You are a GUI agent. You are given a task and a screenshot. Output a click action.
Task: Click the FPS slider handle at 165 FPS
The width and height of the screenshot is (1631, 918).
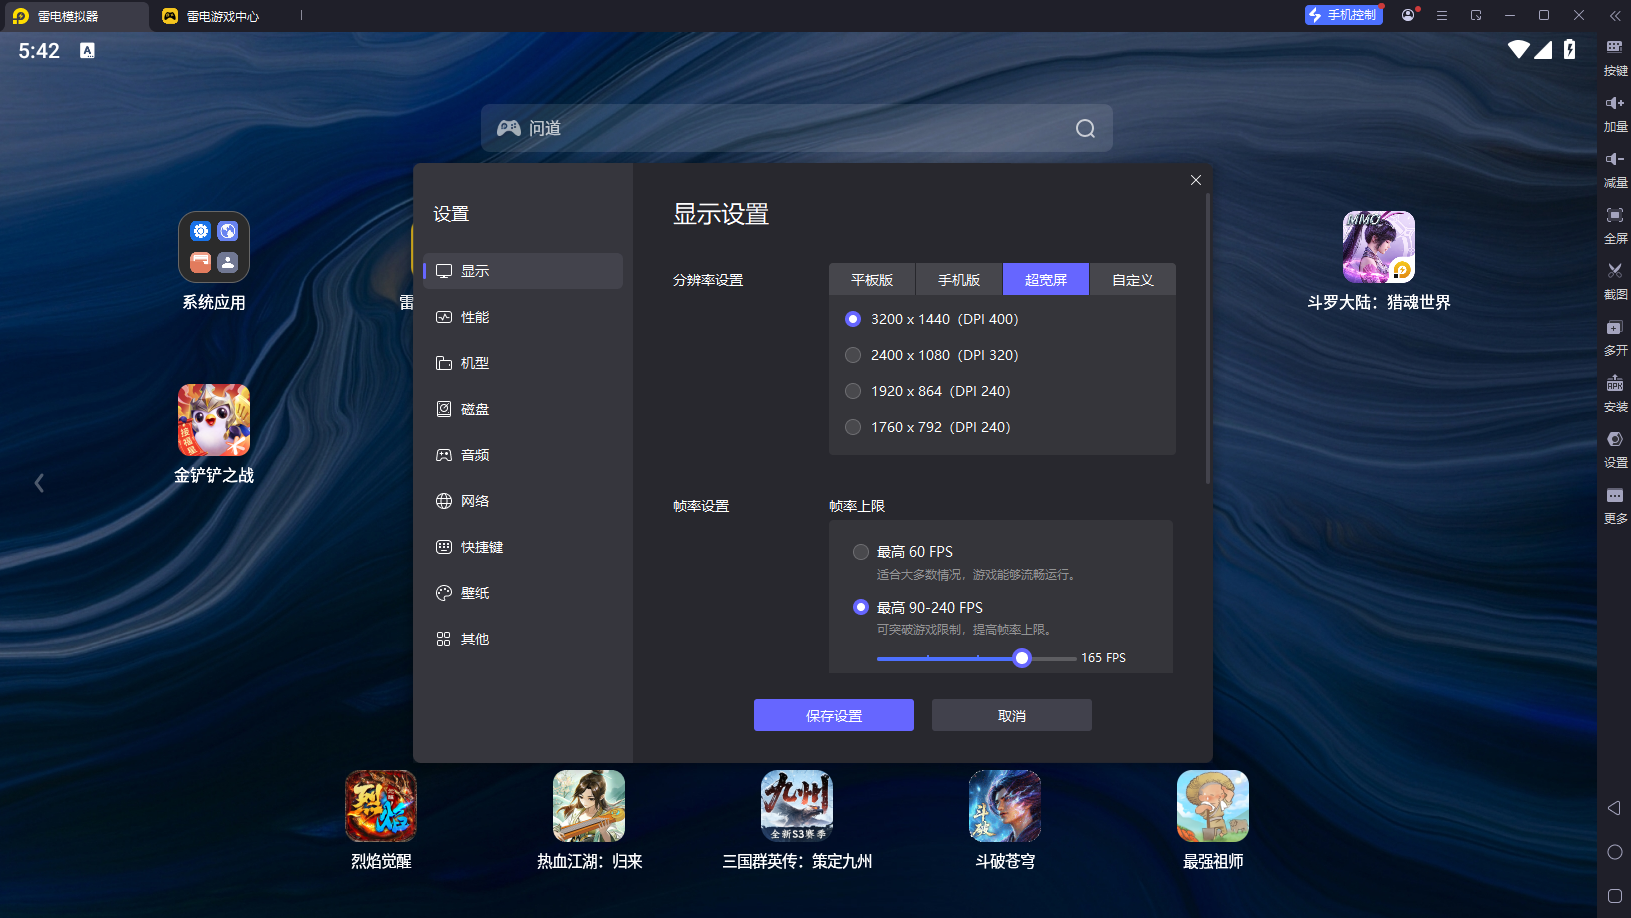tap(1021, 658)
